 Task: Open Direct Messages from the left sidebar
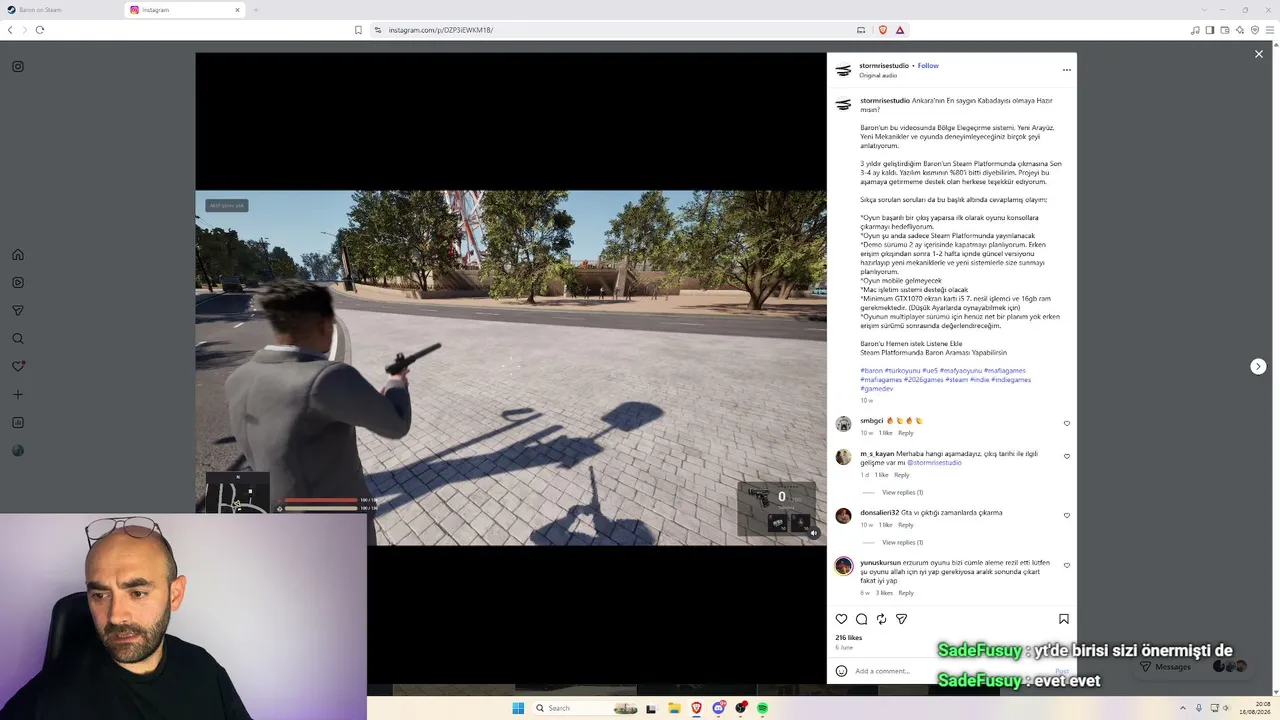pyautogui.click(x=18, y=310)
